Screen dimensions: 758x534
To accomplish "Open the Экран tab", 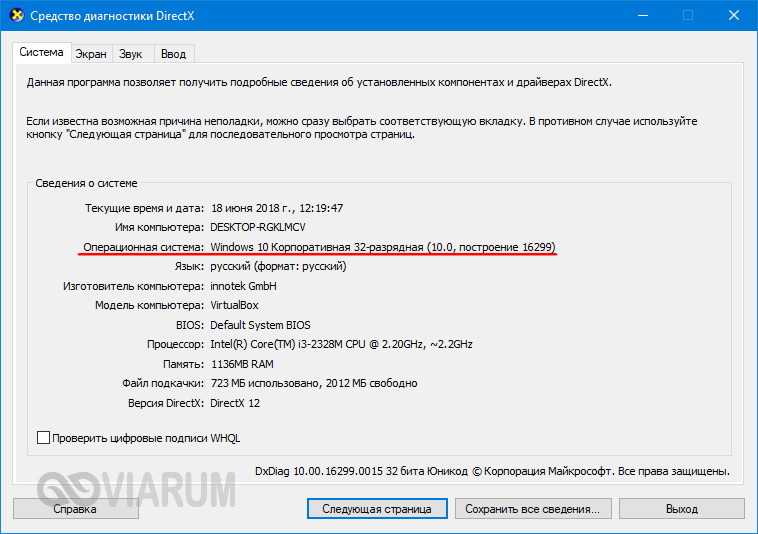I will pos(91,54).
